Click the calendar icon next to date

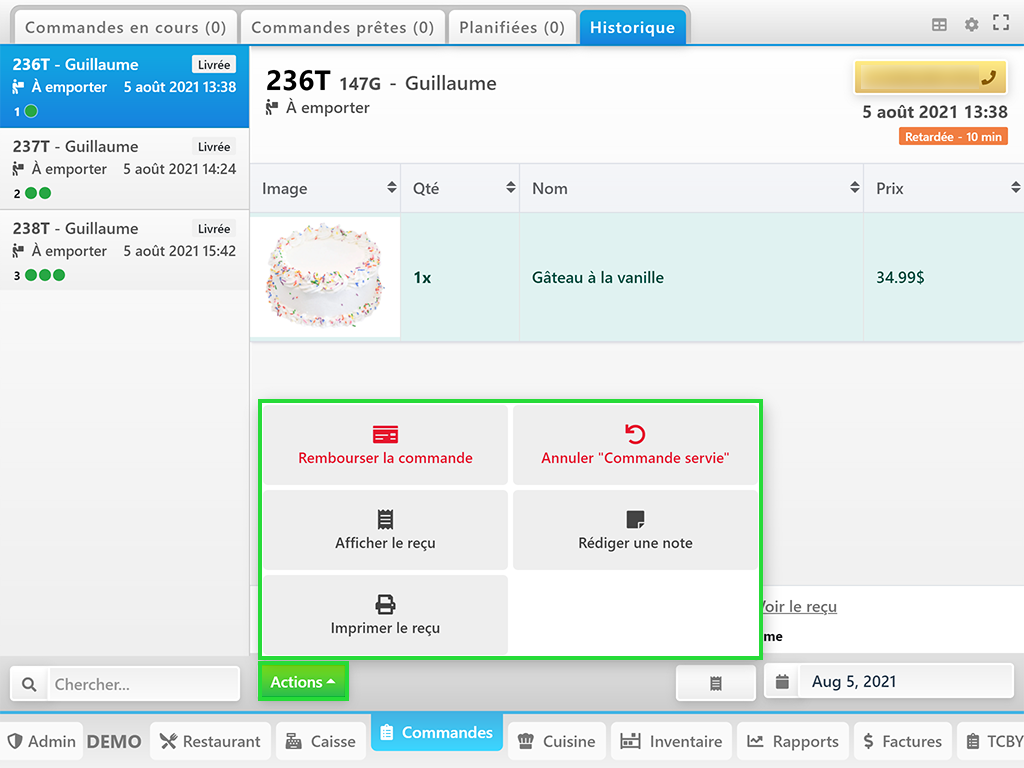click(783, 682)
